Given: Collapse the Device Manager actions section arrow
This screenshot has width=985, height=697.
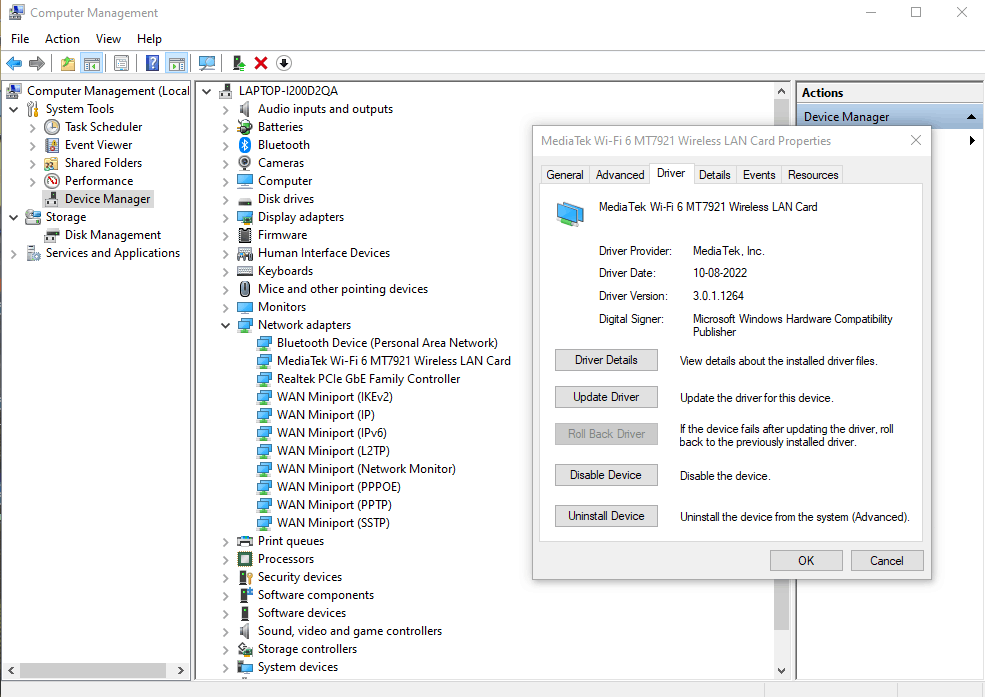Looking at the screenshot, I should click(971, 117).
